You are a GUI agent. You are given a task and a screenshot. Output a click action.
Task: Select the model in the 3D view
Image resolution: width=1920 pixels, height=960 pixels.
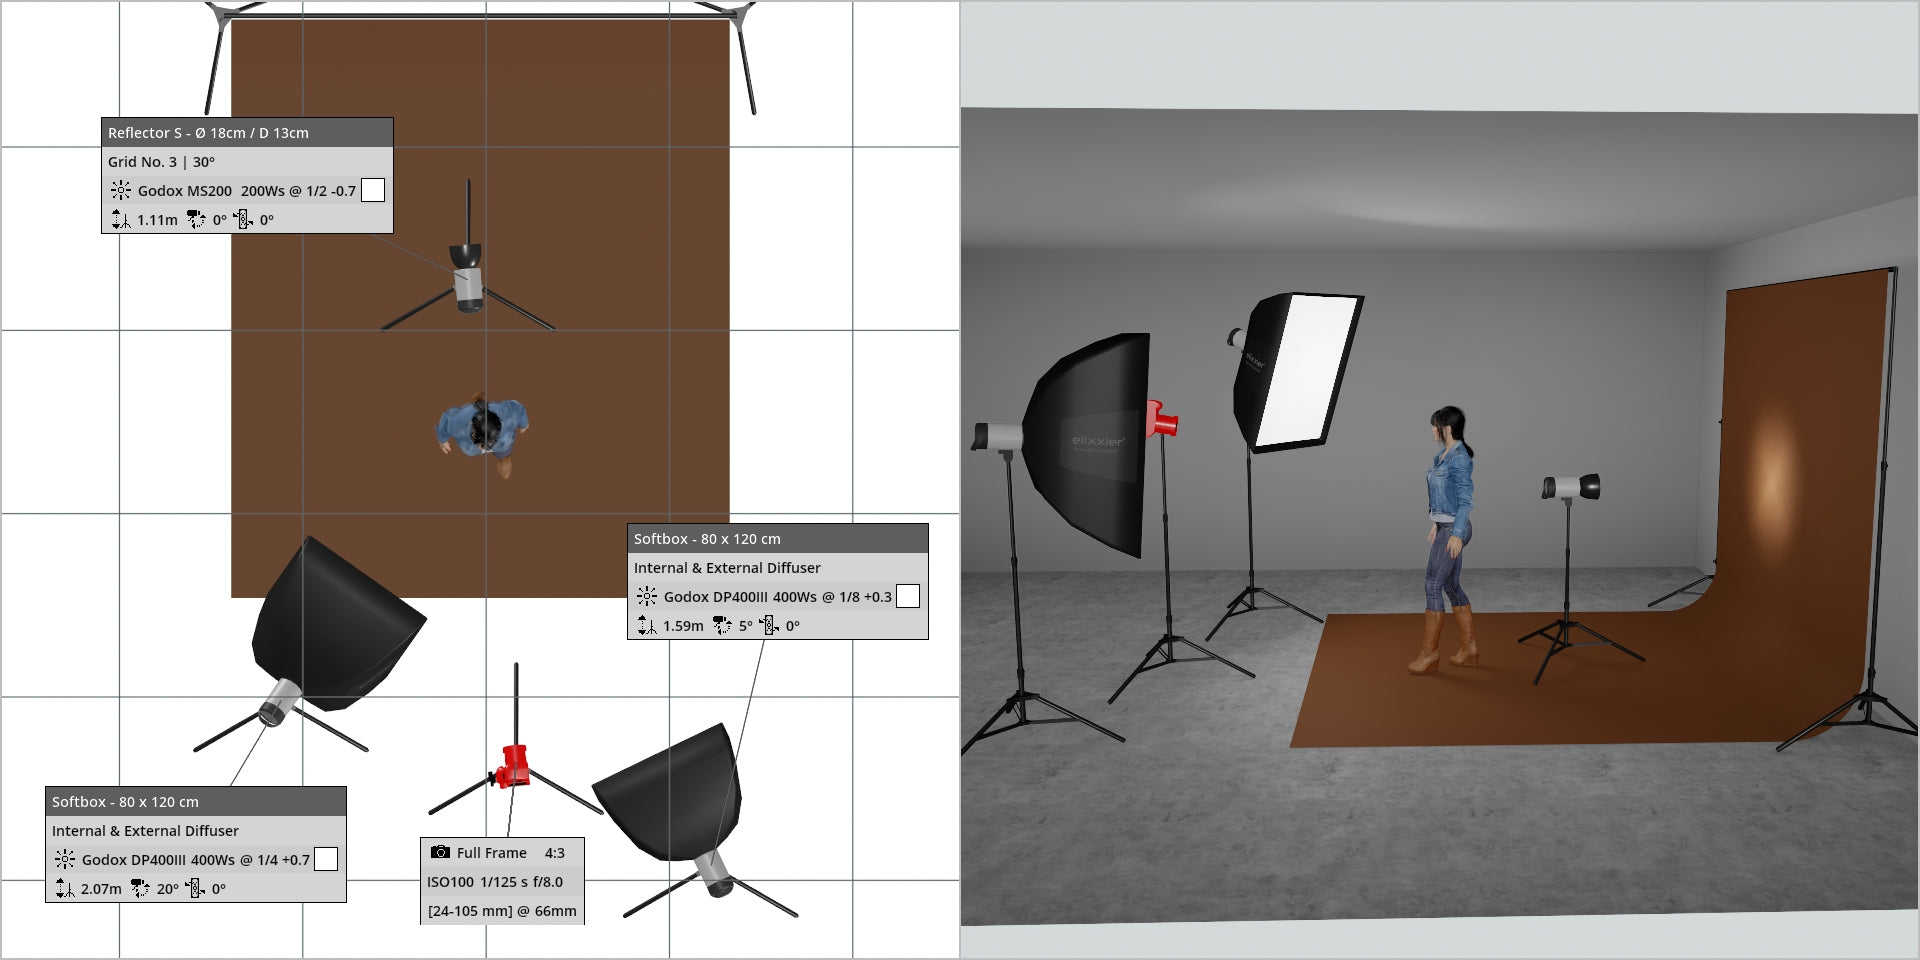pyautogui.click(x=1446, y=538)
